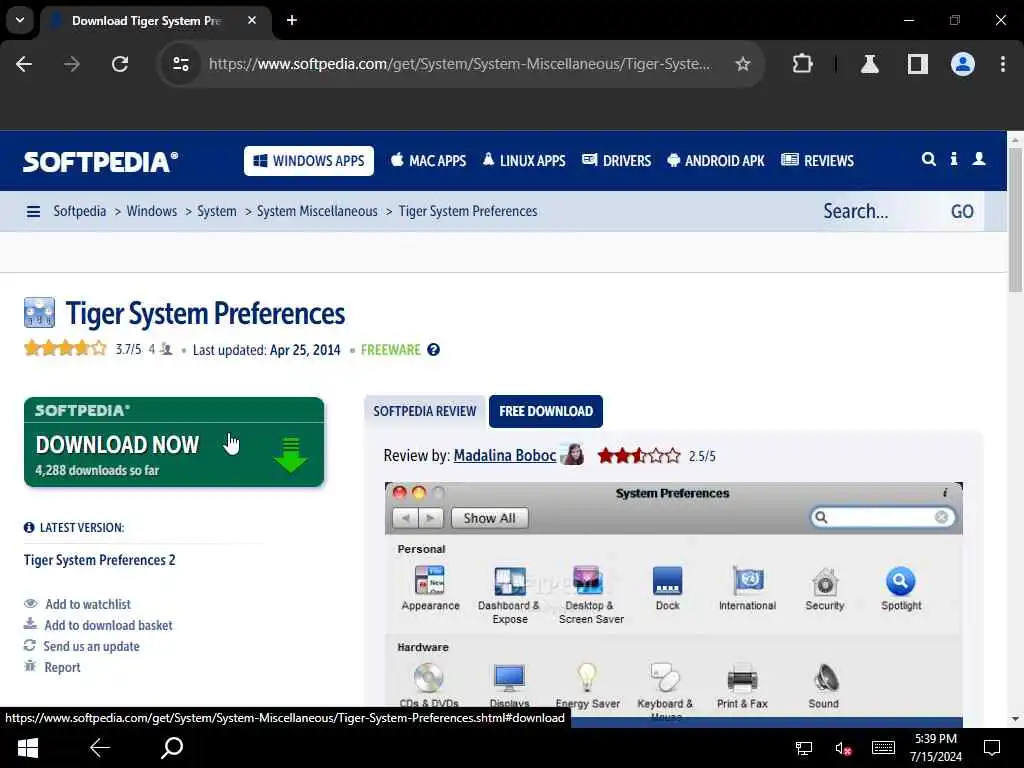The height and width of the screenshot is (768, 1024).
Task: Click Add to watchlist
Action: (88, 604)
